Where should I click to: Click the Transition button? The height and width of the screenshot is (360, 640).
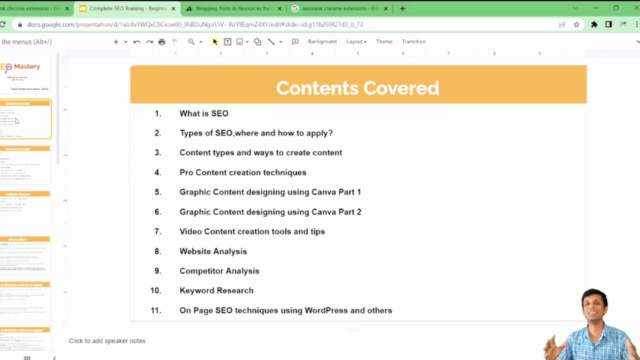[x=413, y=42]
